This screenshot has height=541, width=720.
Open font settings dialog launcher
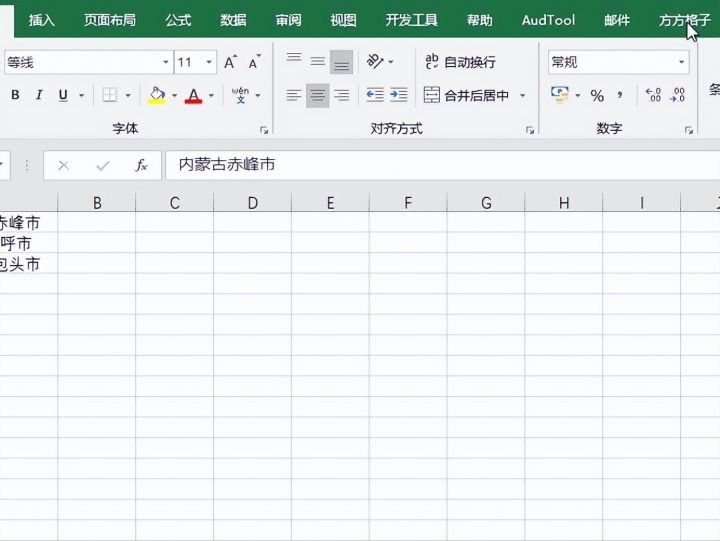(264, 130)
